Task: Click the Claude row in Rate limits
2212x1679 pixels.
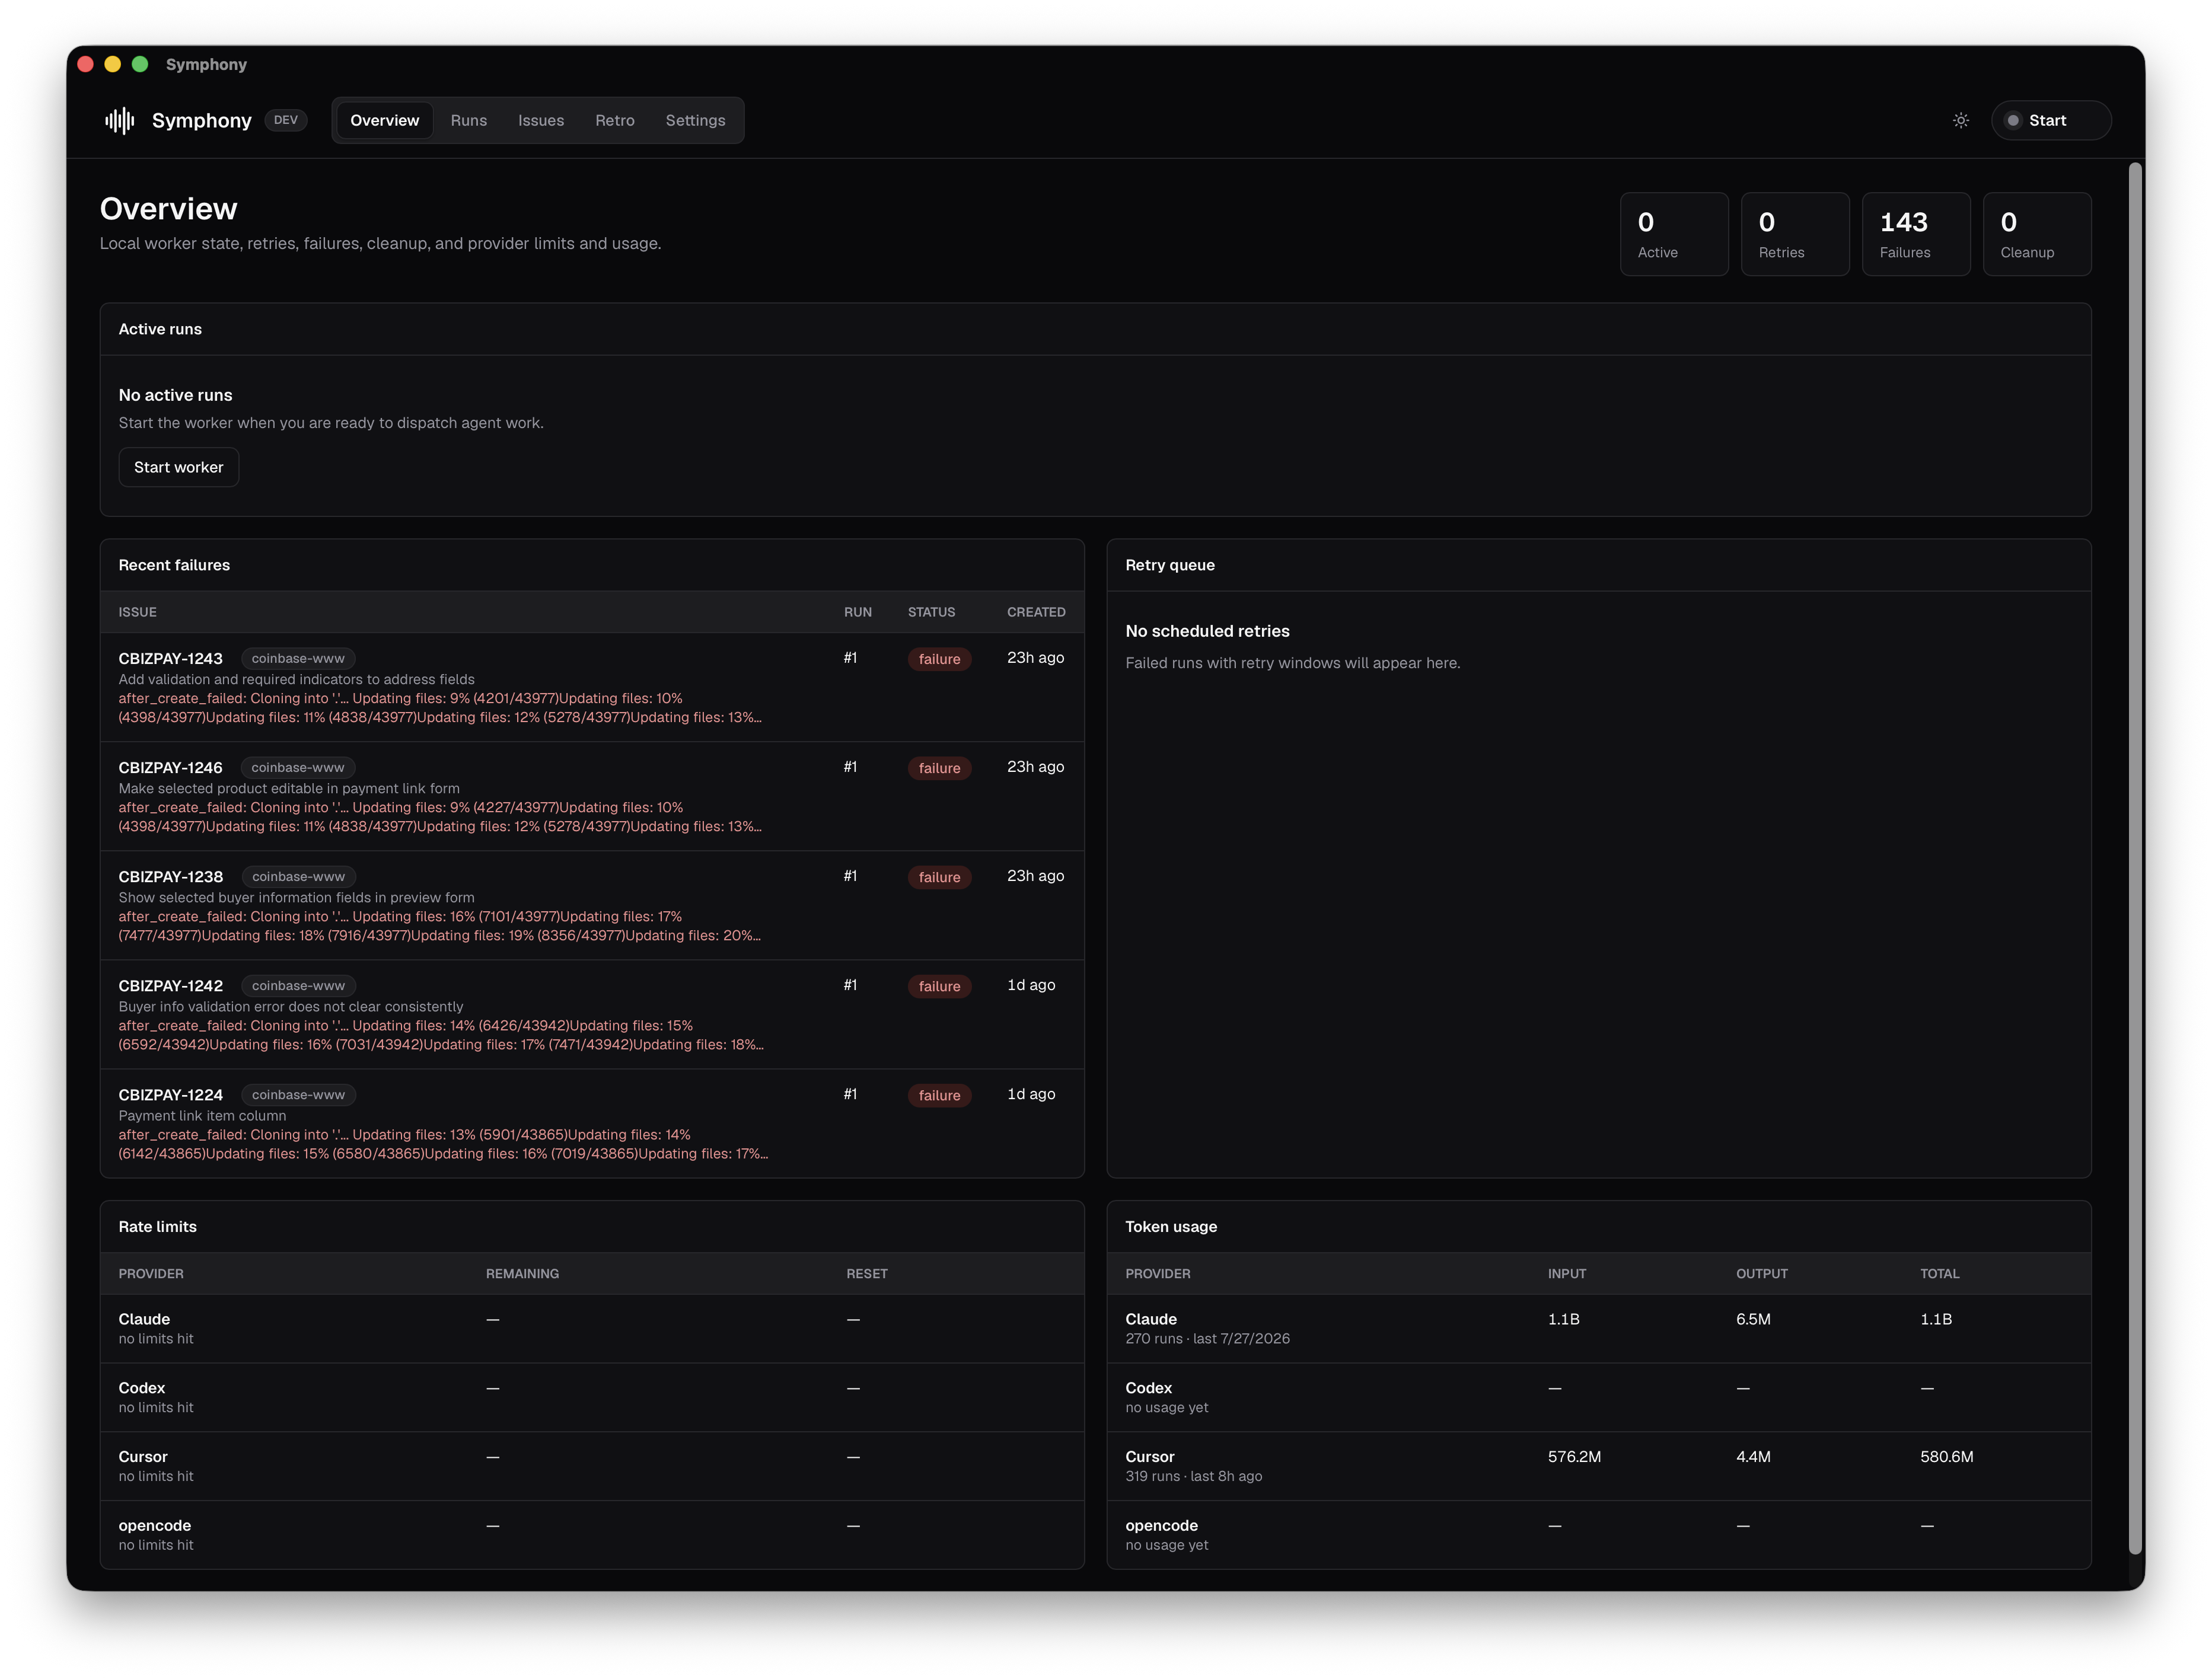Action: pos(592,1328)
